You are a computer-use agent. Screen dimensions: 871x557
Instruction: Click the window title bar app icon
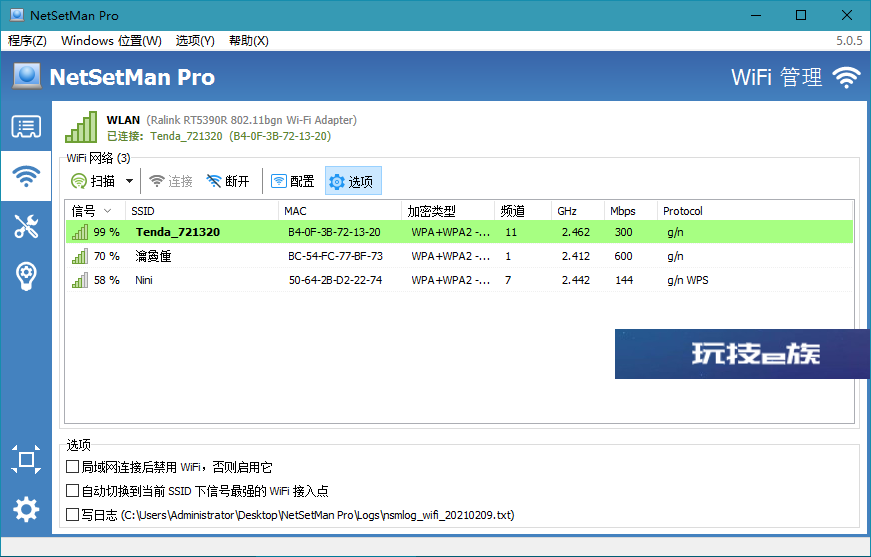[17, 15]
